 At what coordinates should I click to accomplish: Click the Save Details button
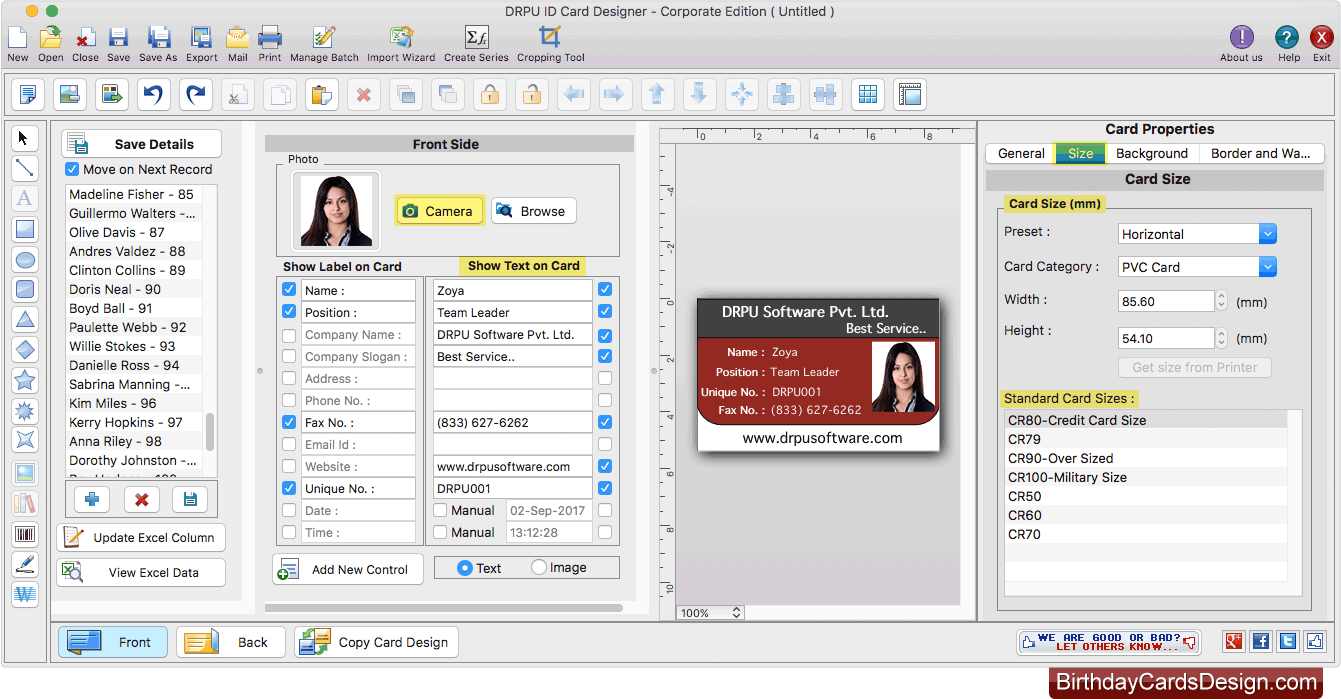(142, 144)
